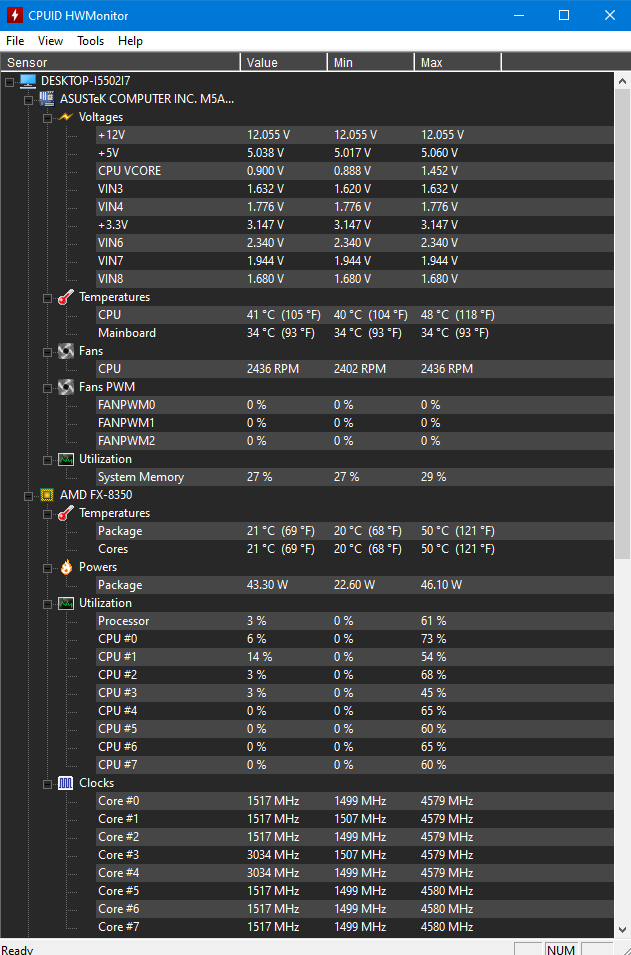Collapse the Fans PWM section
Image resolution: width=631 pixels, height=955 pixels.
[x=48, y=387]
